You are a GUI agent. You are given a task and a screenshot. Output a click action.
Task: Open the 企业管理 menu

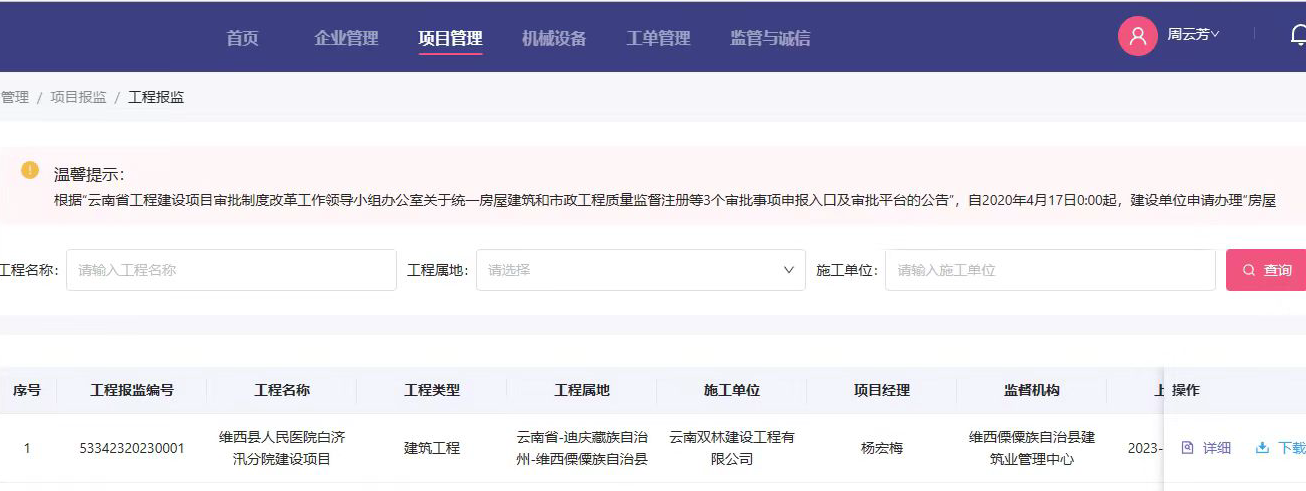click(x=346, y=39)
